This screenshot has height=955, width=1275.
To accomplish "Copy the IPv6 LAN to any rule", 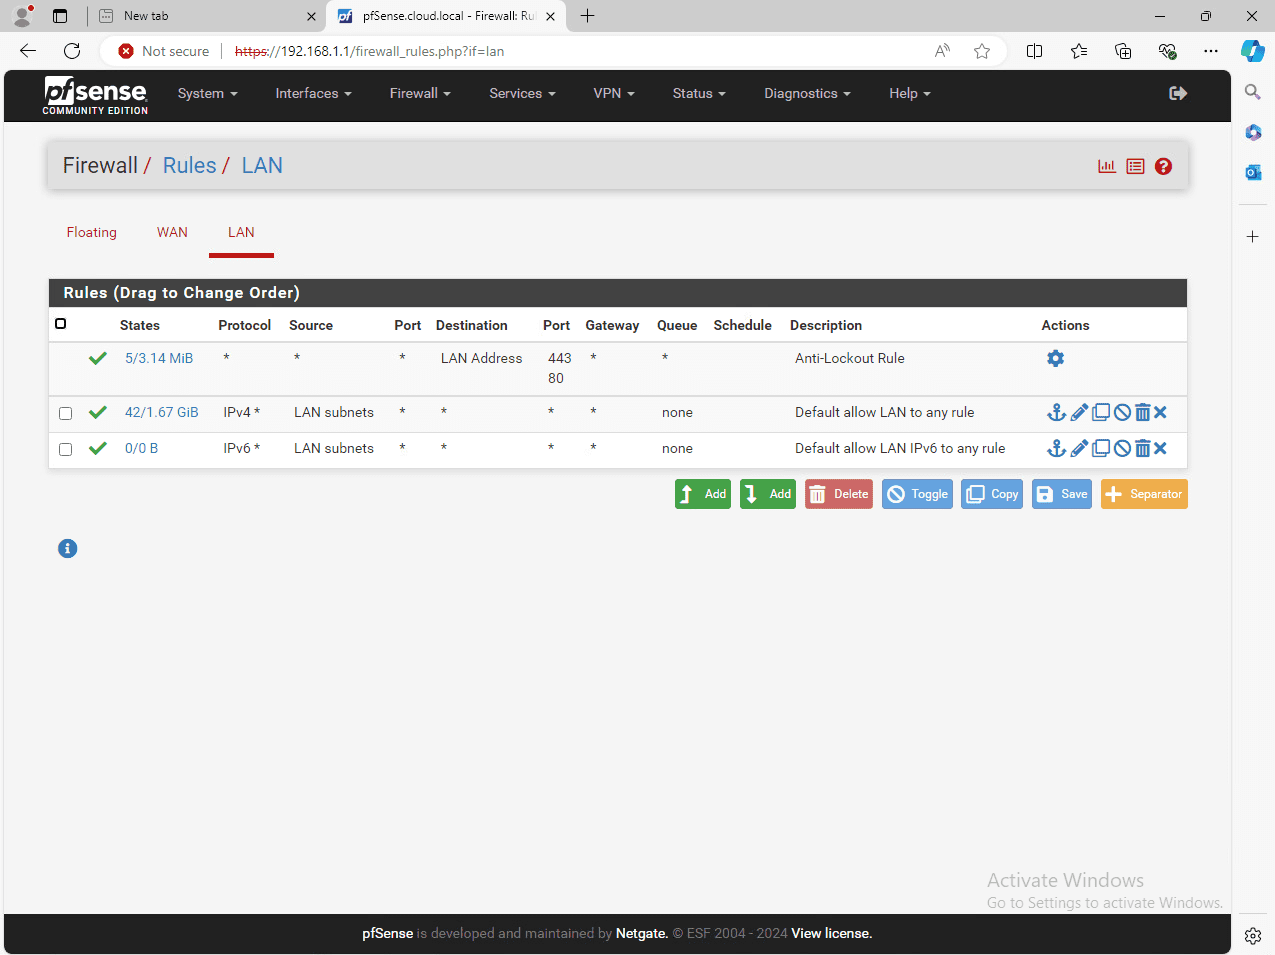I will 1101,448.
